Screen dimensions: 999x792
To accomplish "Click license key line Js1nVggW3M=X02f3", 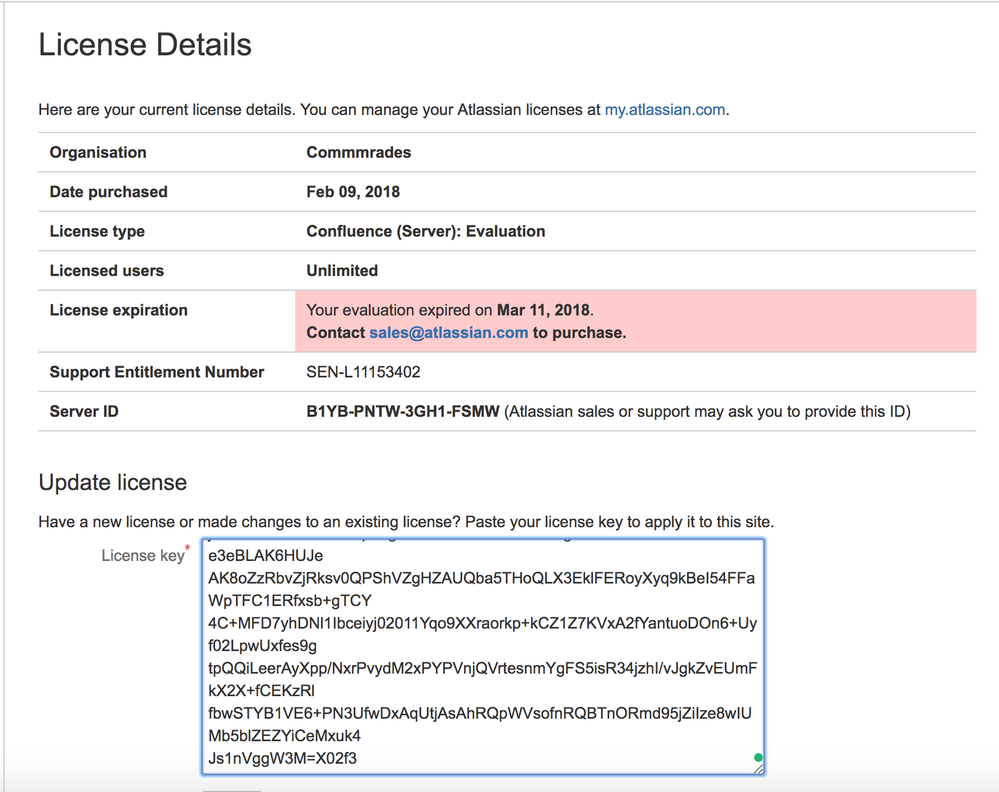I will pos(282,758).
